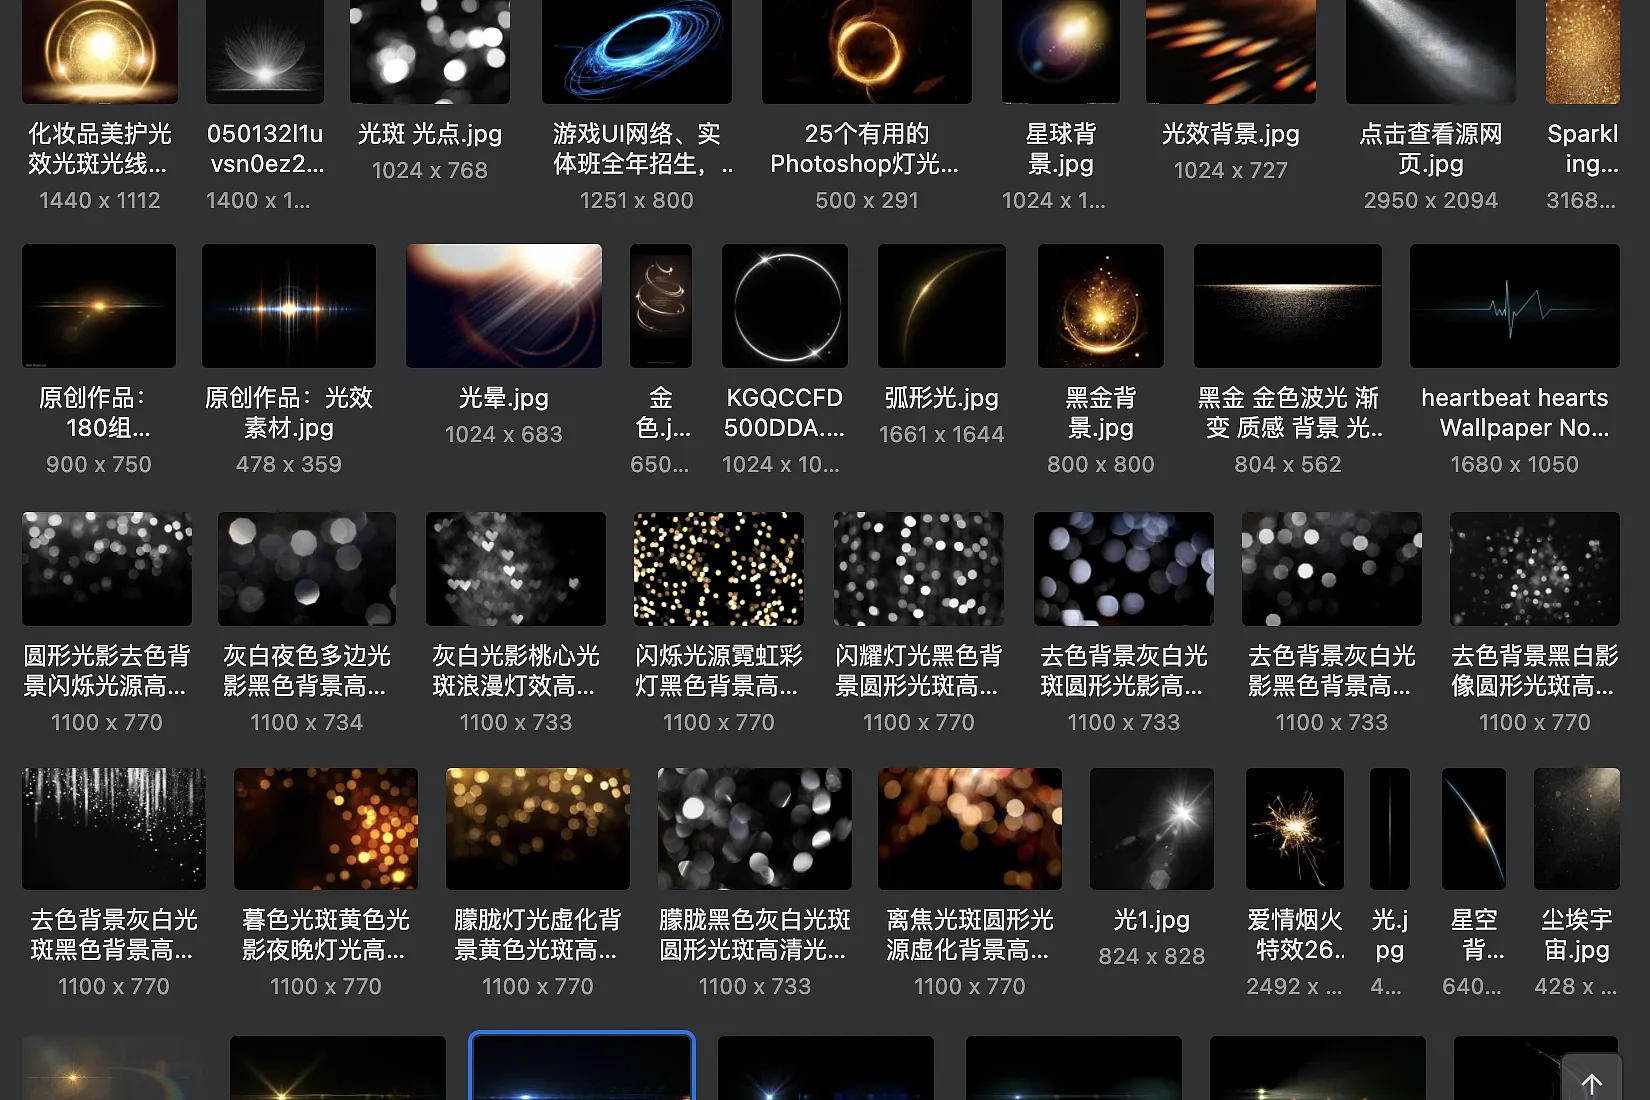1650x1100 pixels.
Task: Click the 1661 x 1644 dimensions text
Action: (x=942, y=435)
